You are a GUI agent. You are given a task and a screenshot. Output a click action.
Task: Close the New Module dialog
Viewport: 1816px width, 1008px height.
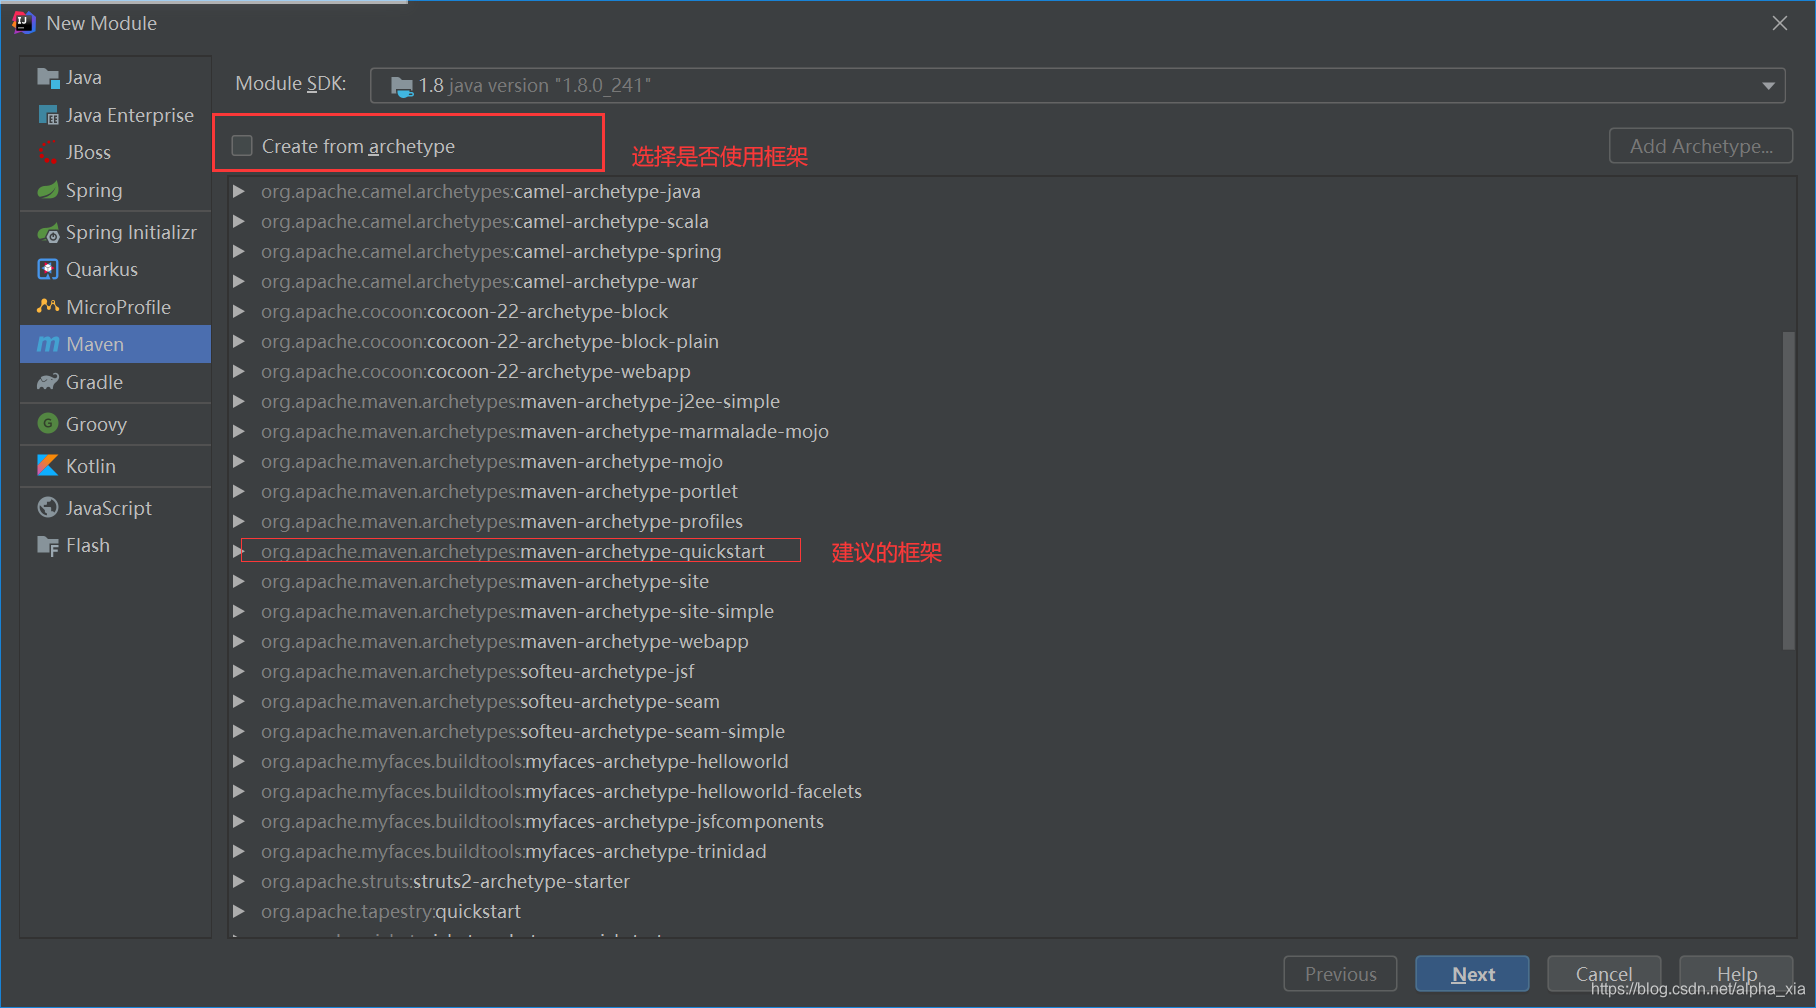1780,23
